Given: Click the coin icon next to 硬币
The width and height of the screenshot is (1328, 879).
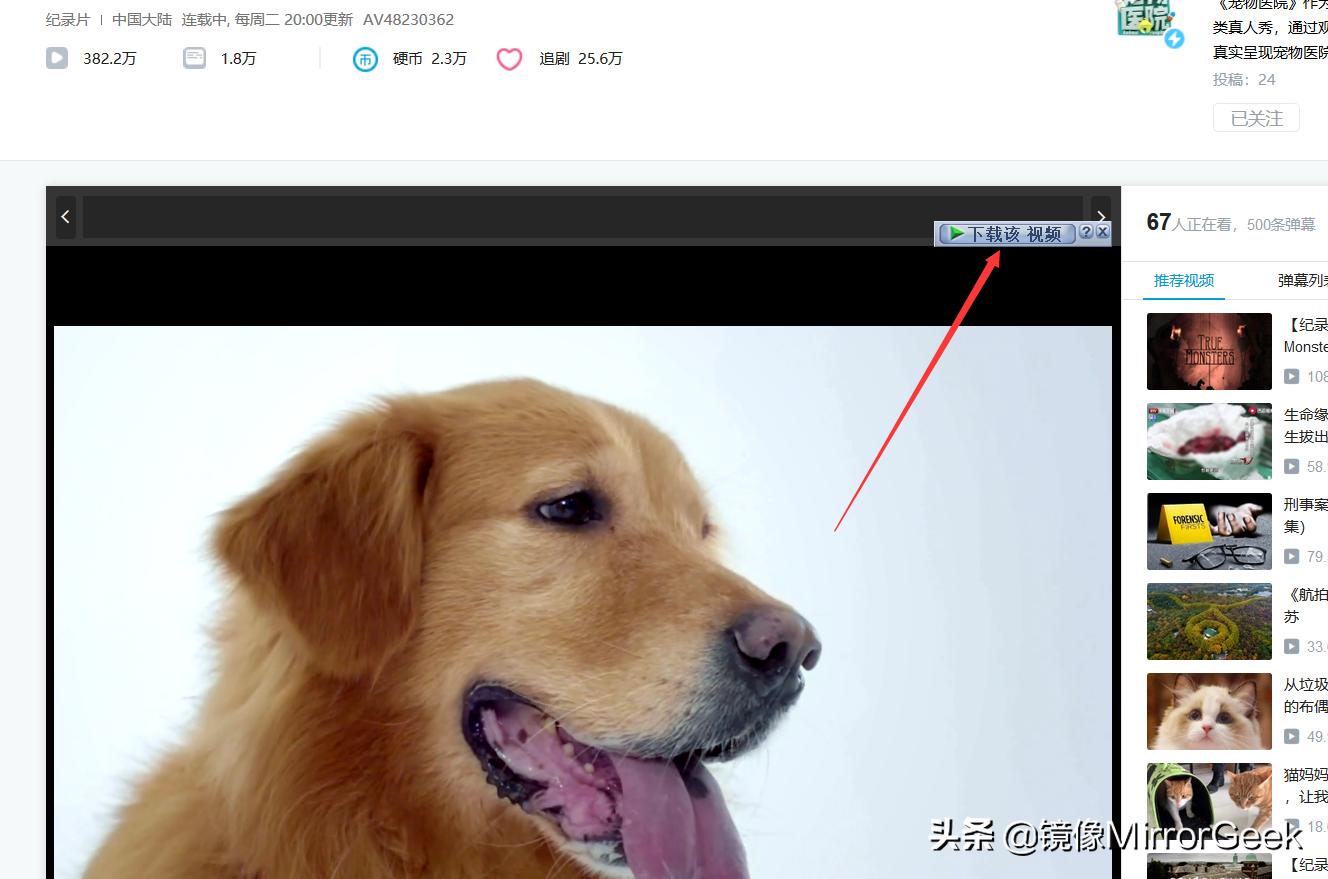Looking at the screenshot, I should coord(366,59).
